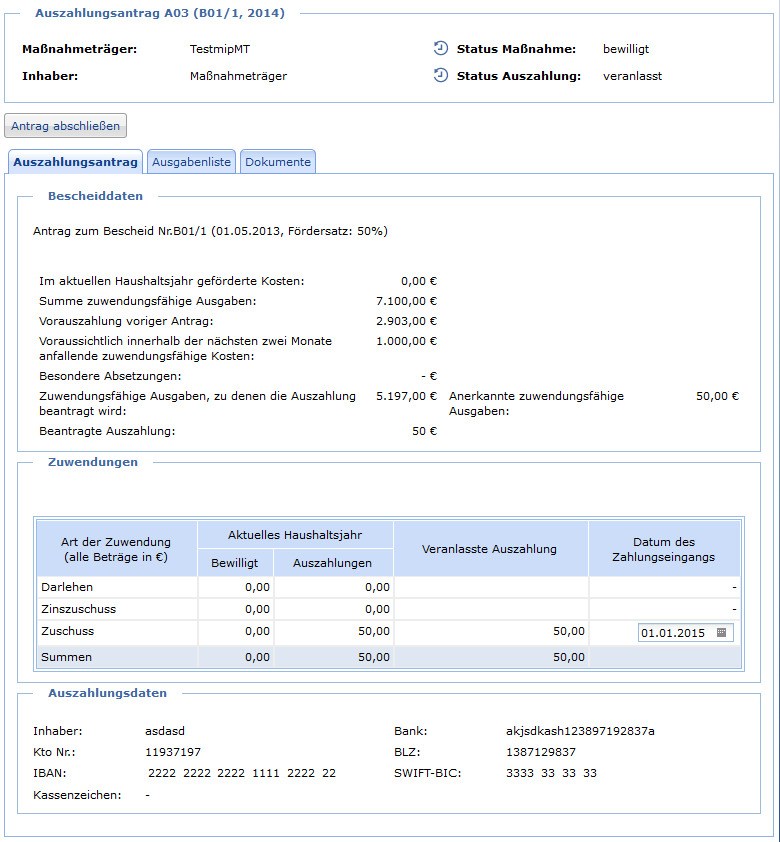Image resolution: width=780 pixels, height=842 pixels.
Task: Click the Bescheiddaten section title
Action: click(x=96, y=196)
